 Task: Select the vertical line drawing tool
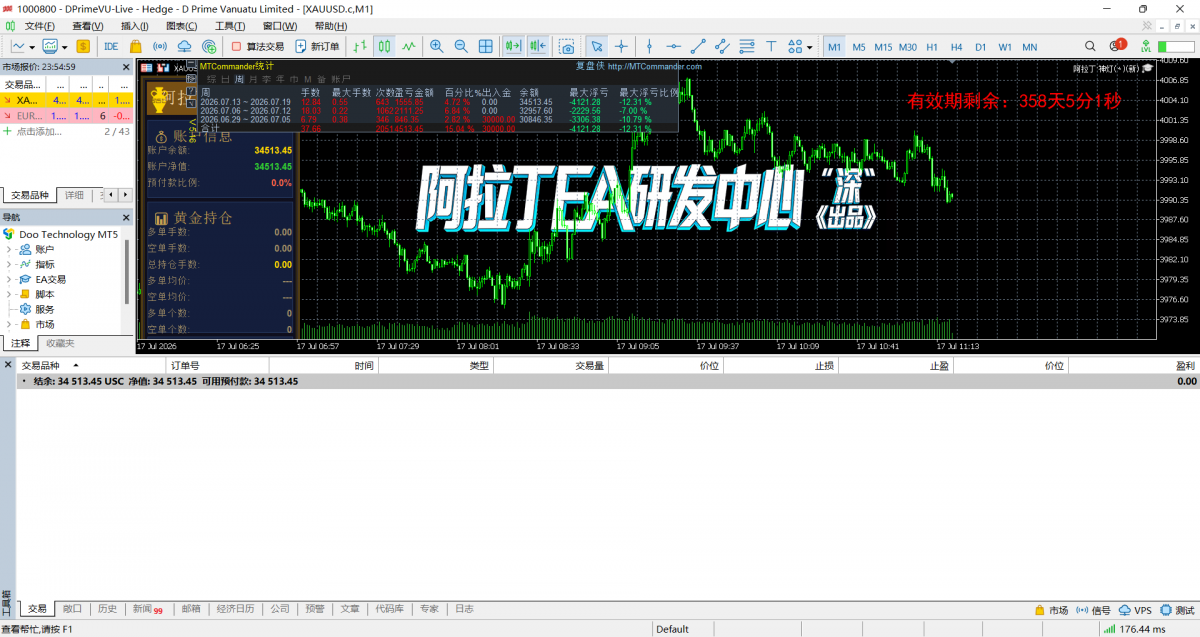[x=650, y=46]
